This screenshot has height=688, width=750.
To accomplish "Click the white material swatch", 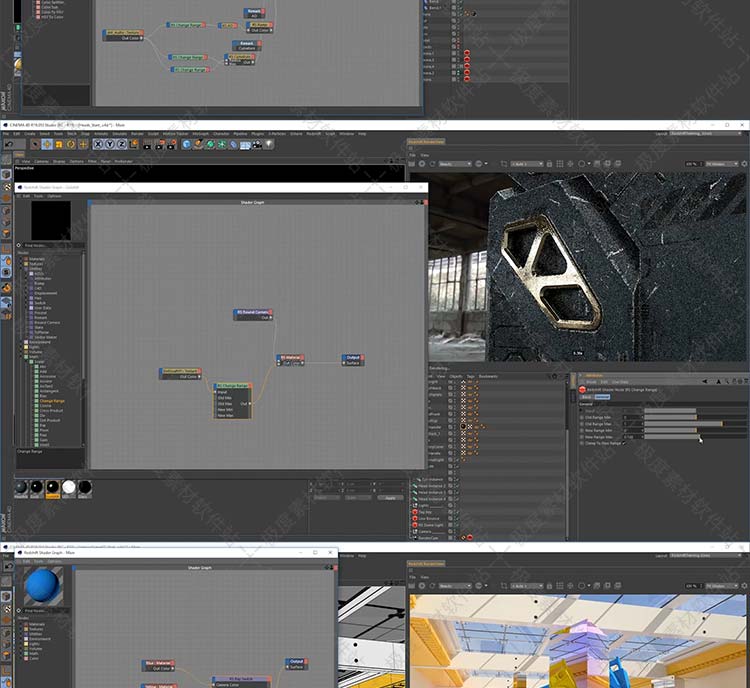I will point(69,487).
